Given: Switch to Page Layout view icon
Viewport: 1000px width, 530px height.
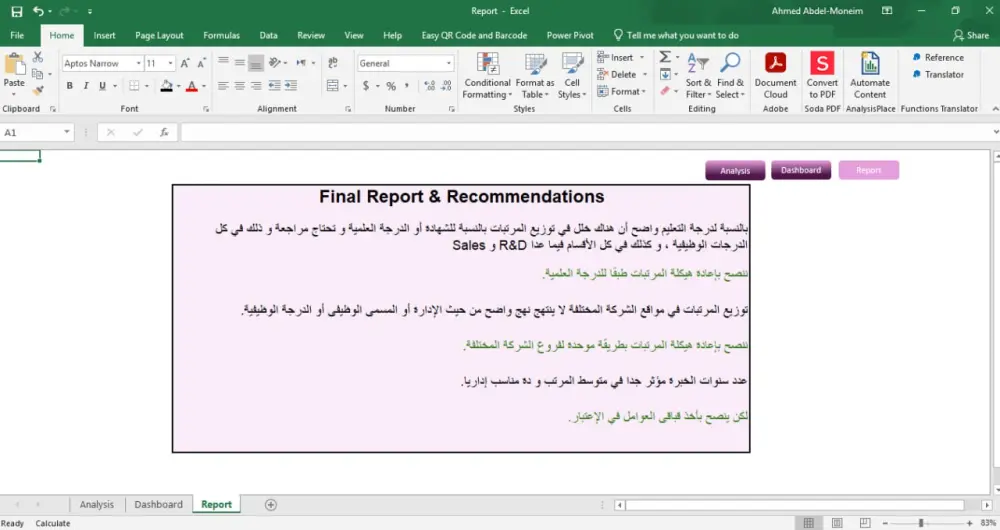Looking at the screenshot, I should click(837, 523).
